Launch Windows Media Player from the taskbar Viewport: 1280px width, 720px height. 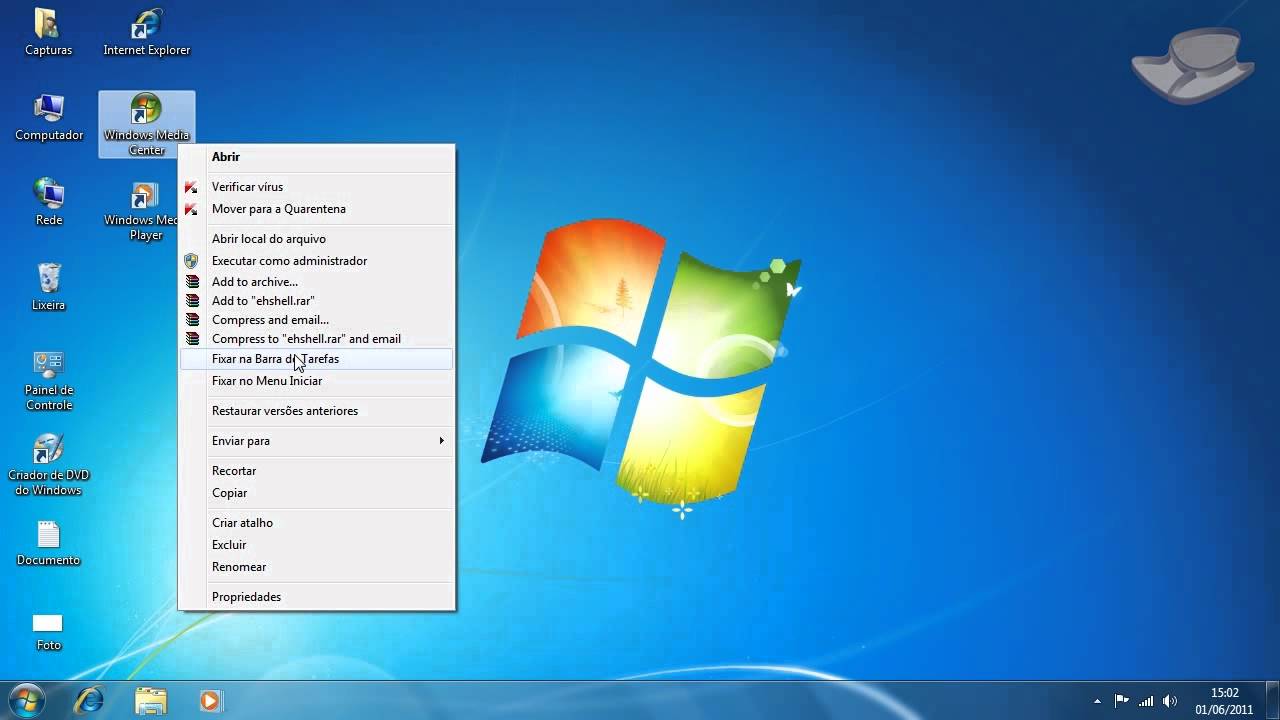click(210, 700)
